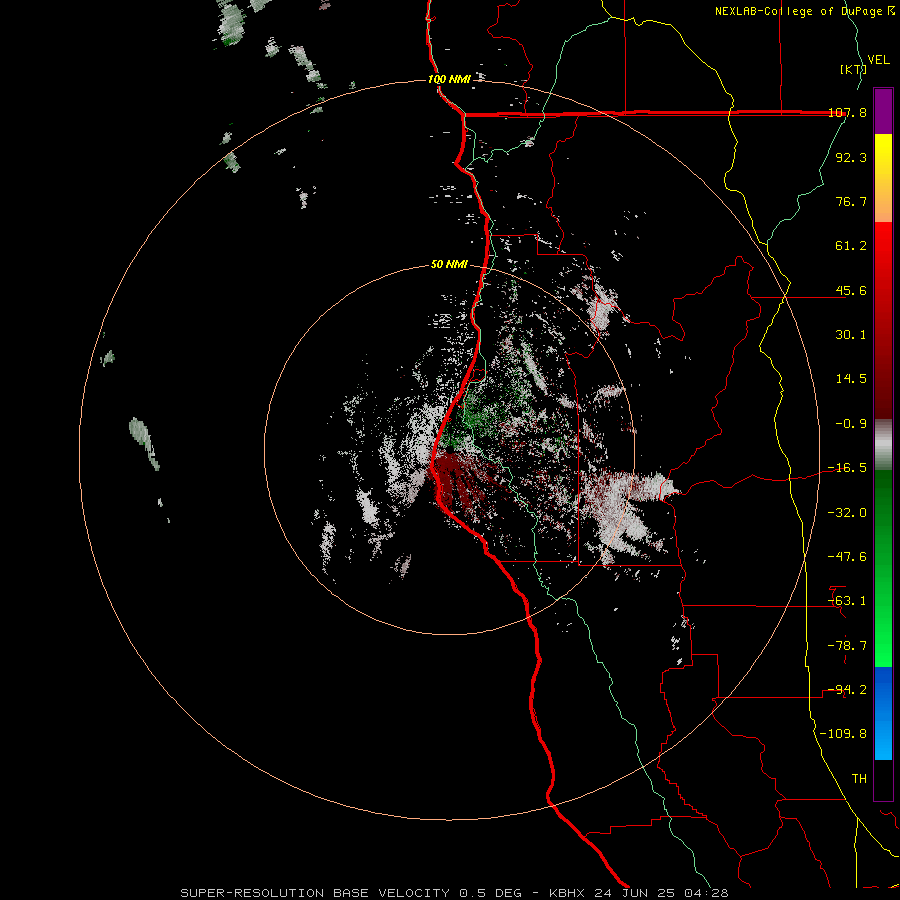Click the 92.3 scale value
The height and width of the screenshot is (900, 900).
tap(851, 157)
